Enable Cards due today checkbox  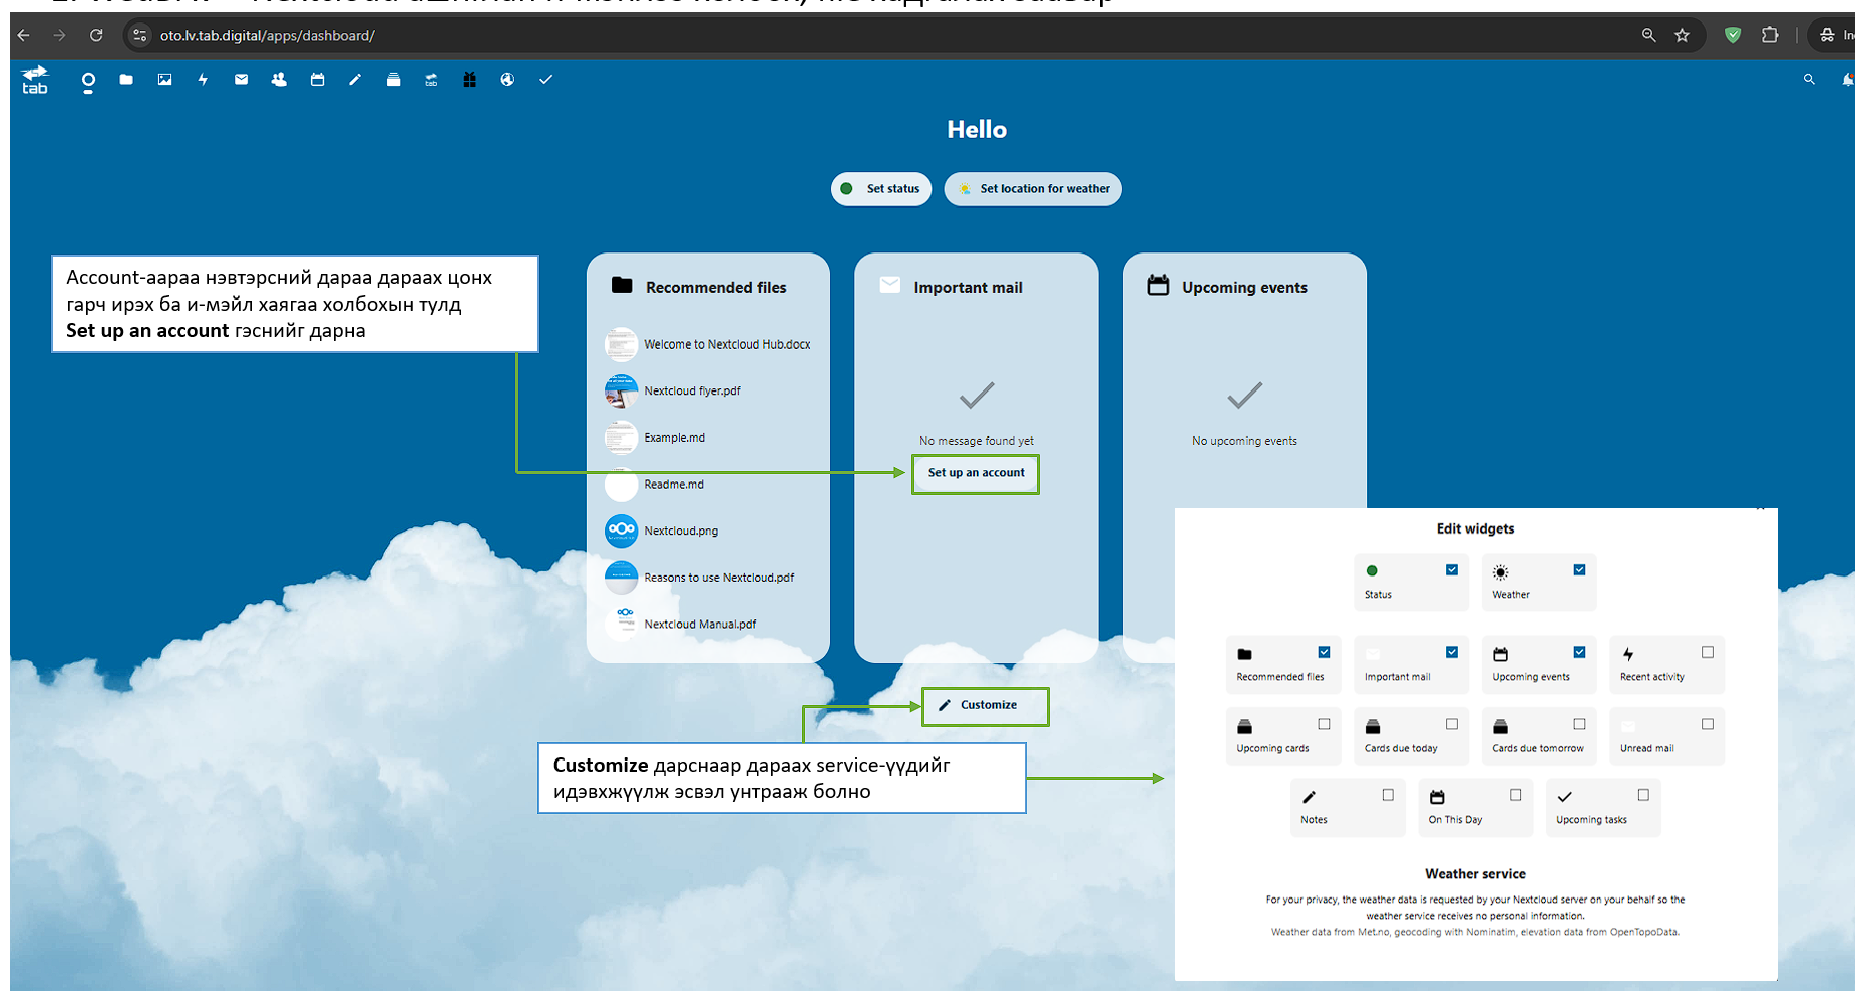pyautogui.click(x=1452, y=724)
